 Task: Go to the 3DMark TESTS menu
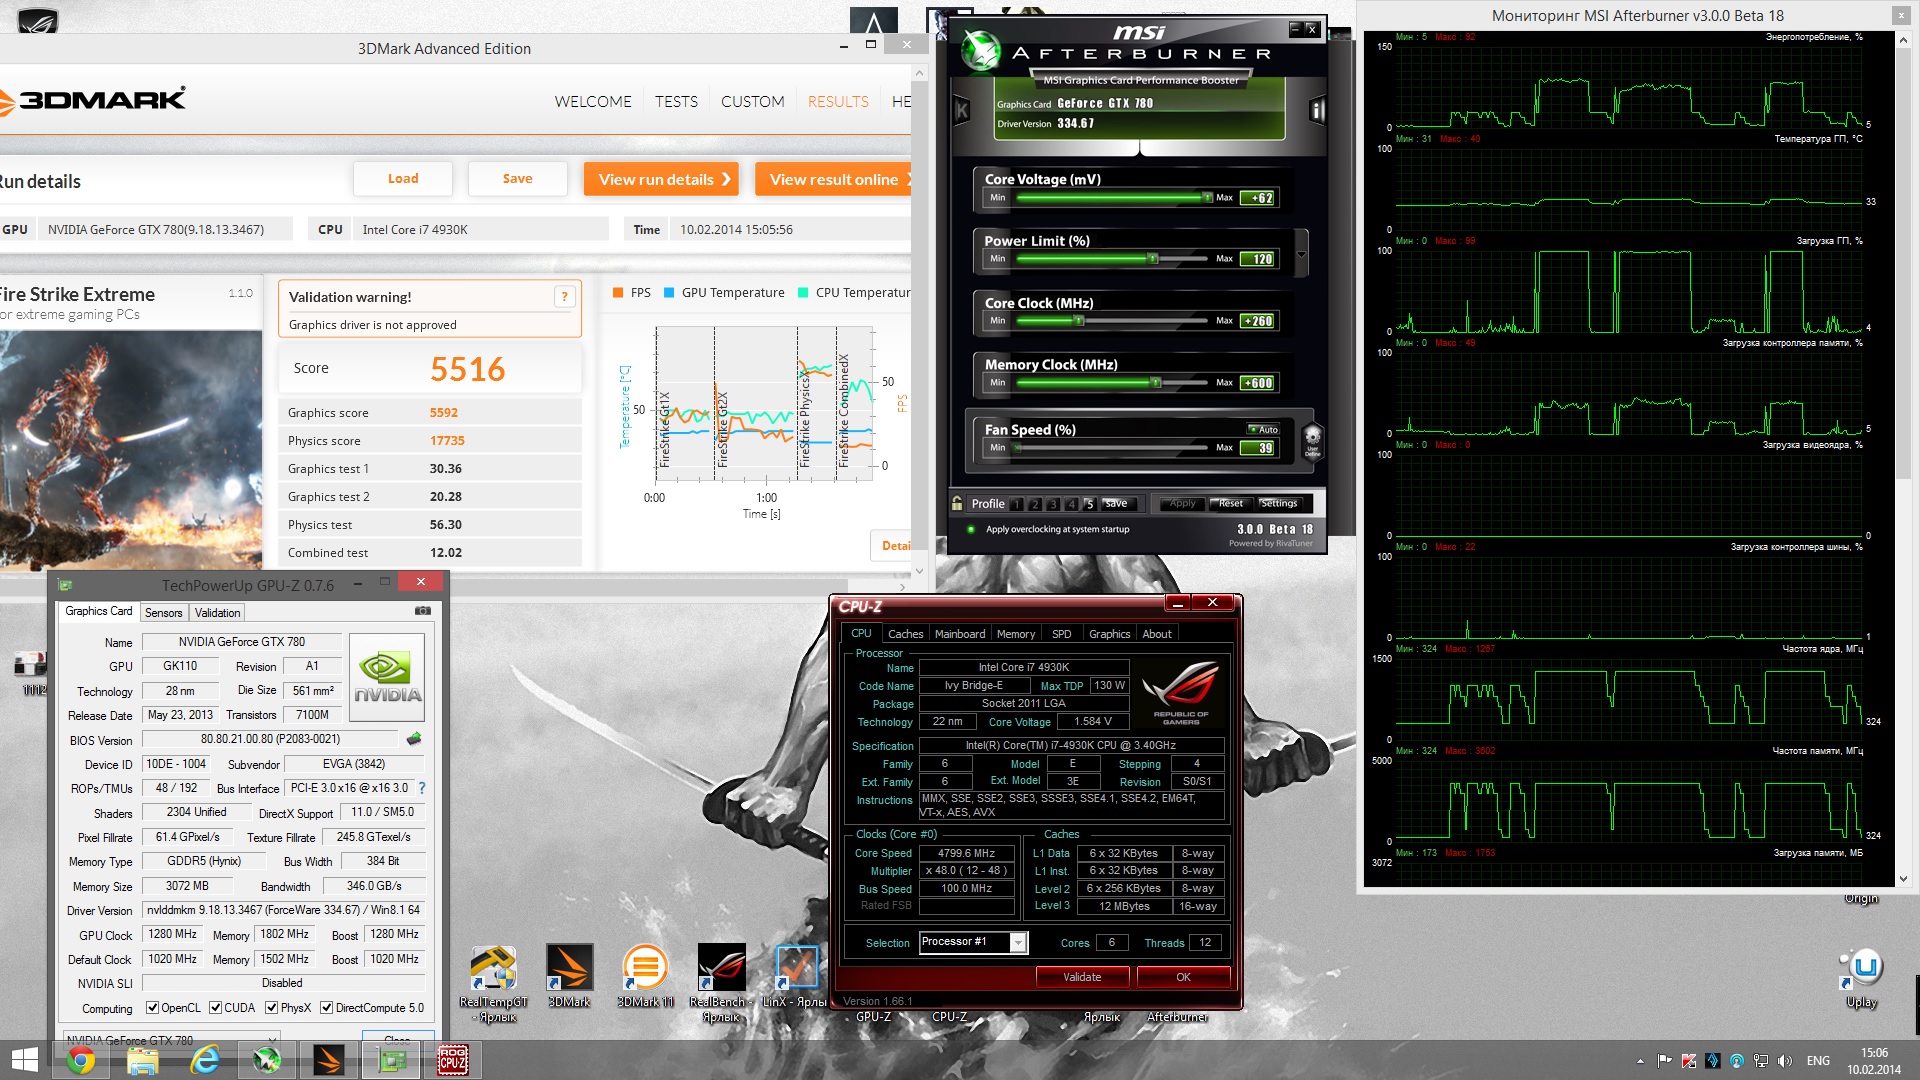(676, 102)
